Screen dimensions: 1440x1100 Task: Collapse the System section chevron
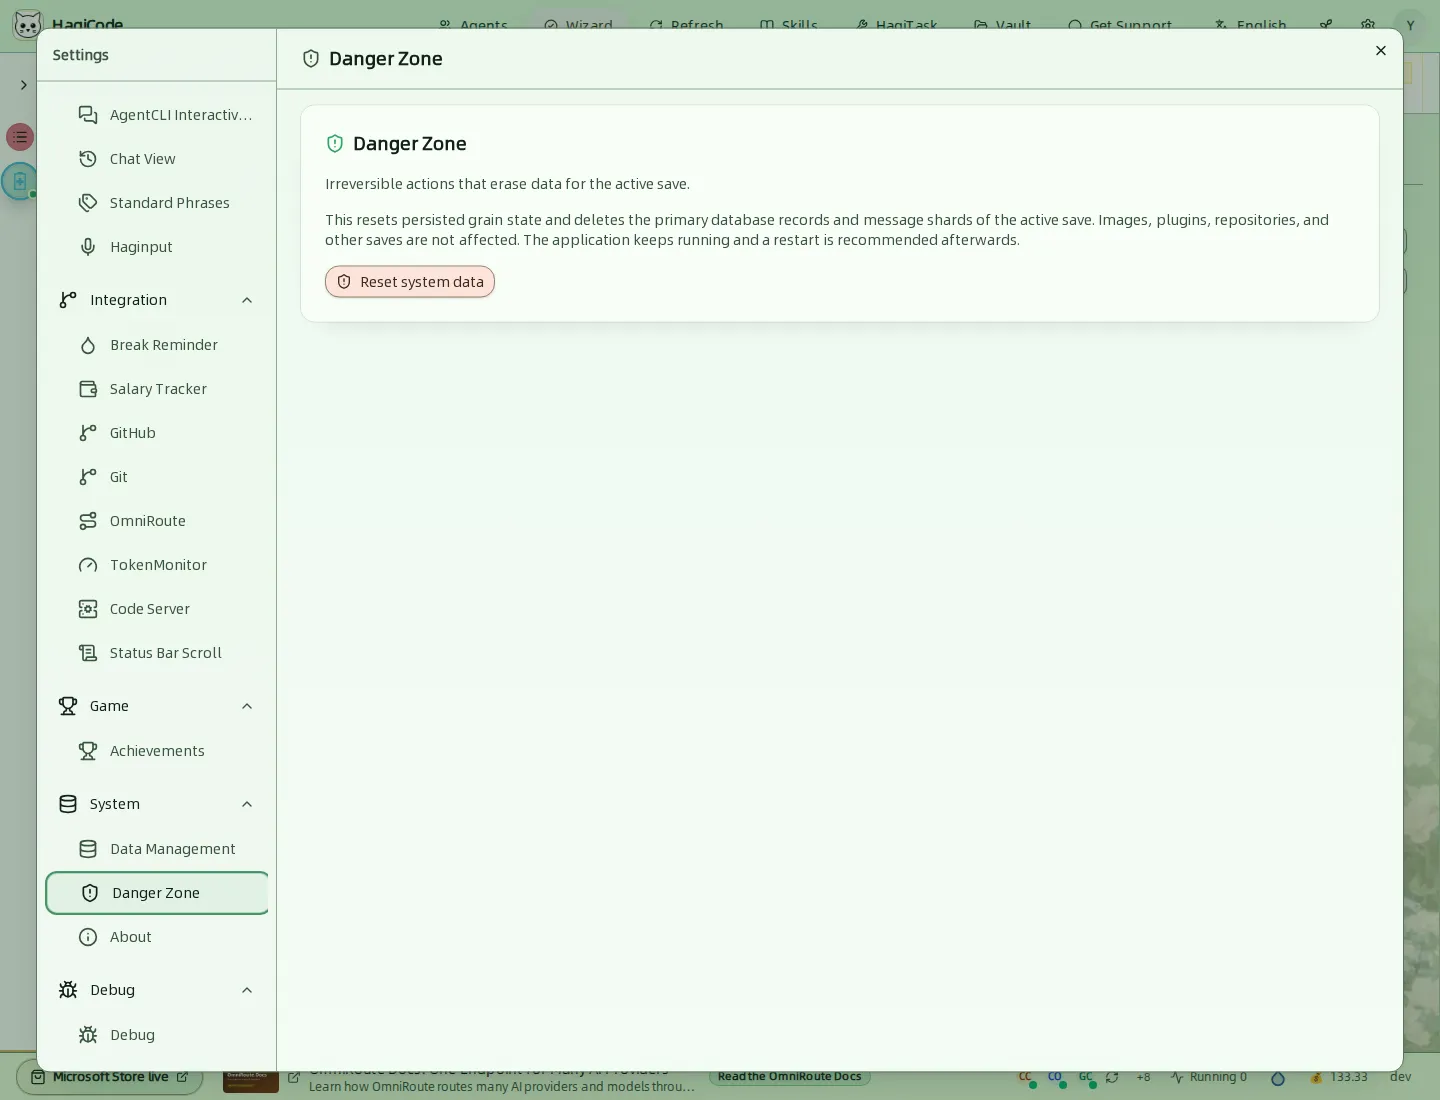[247, 804]
